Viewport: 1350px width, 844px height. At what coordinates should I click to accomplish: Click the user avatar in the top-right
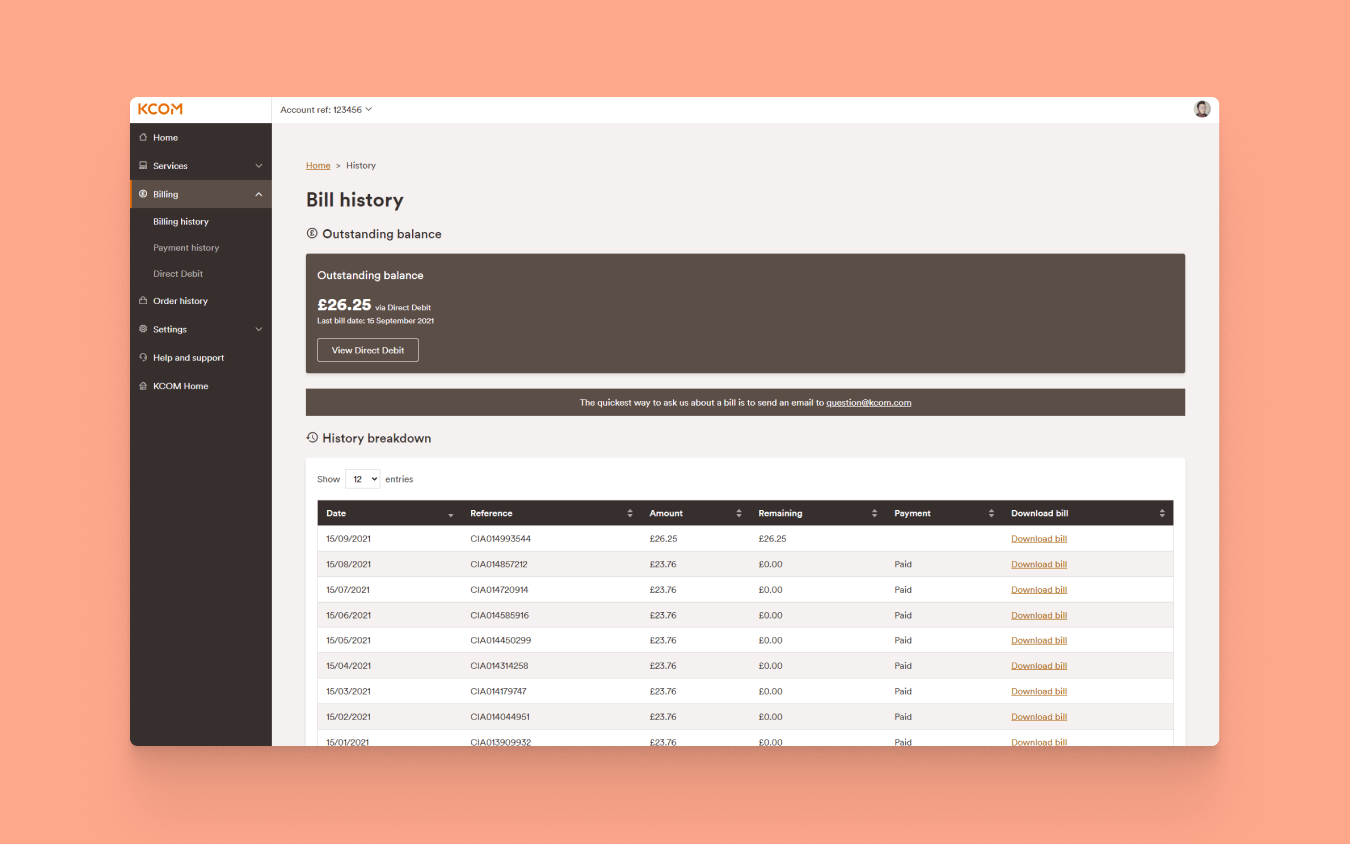click(x=1201, y=108)
